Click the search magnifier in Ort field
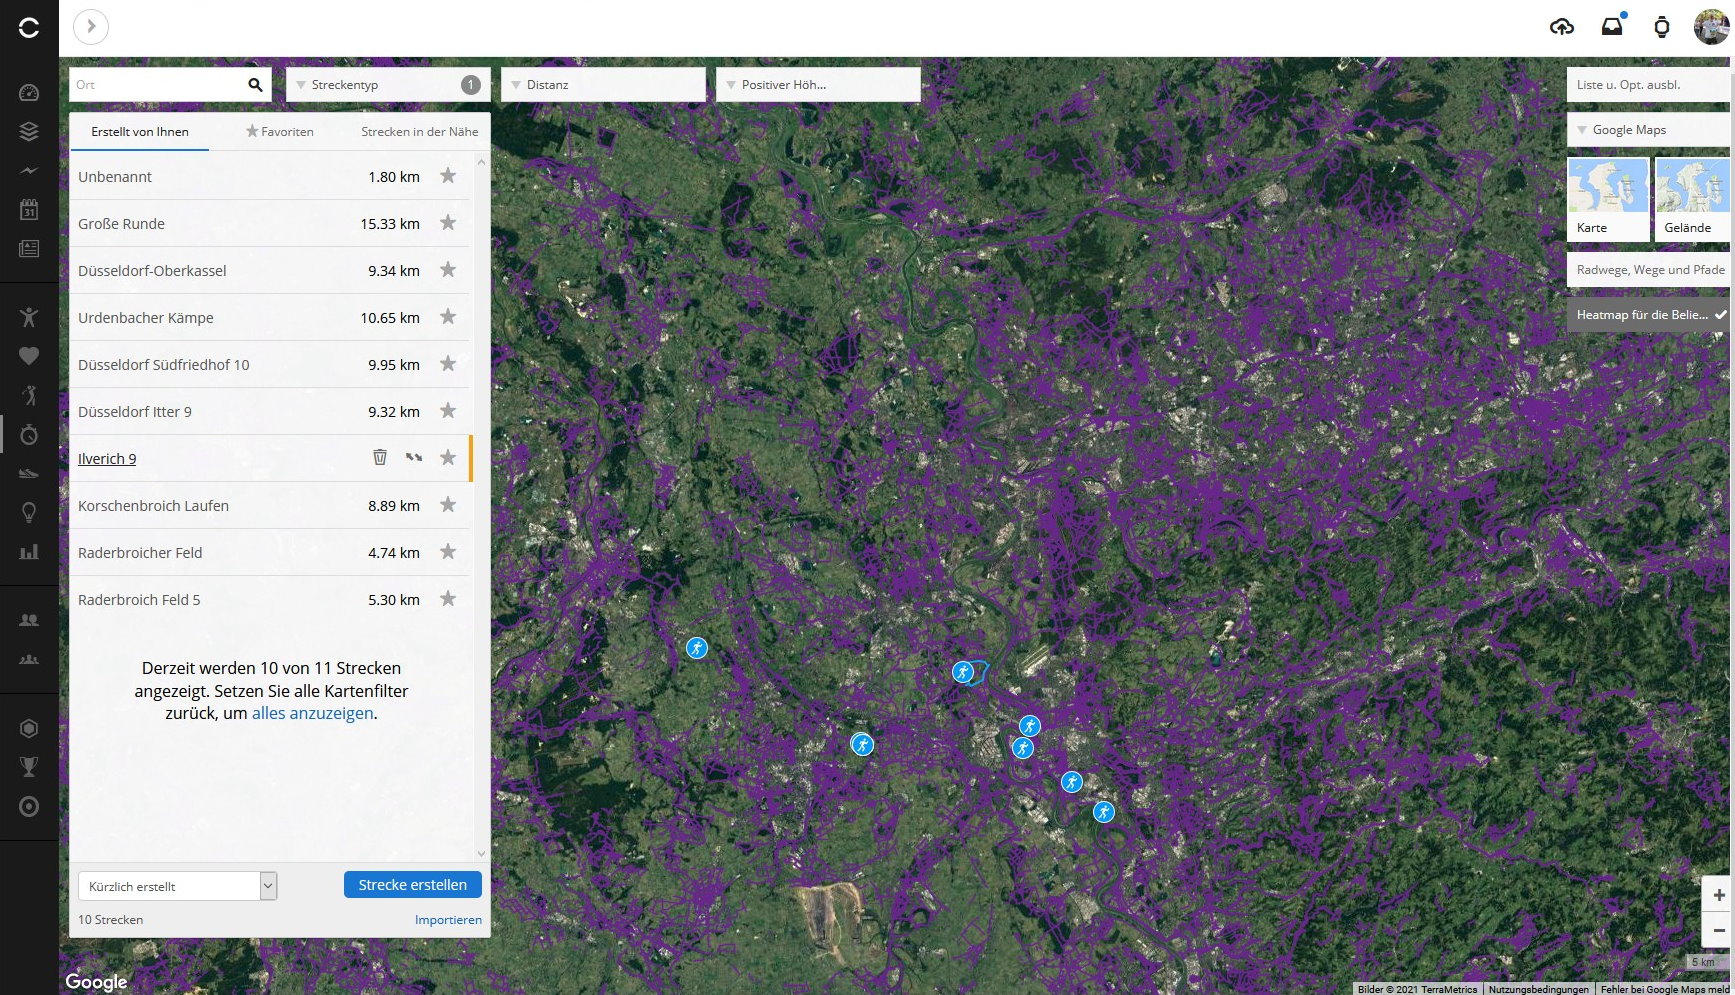This screenshot has width=1735, height=995. pyautogui.click(x=255, y=85)
